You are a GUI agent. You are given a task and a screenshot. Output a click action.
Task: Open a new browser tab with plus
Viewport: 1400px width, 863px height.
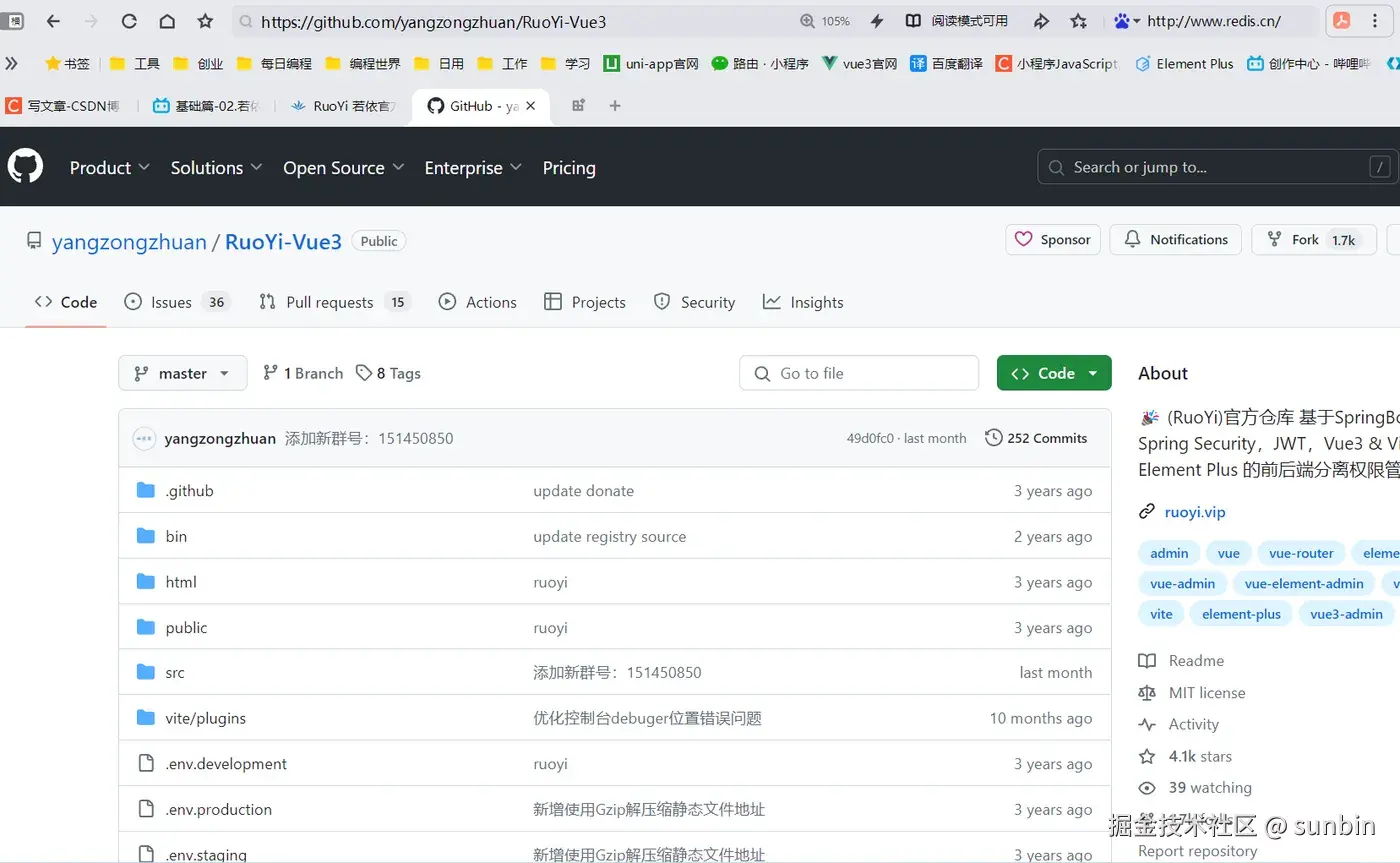click(615, 105)
